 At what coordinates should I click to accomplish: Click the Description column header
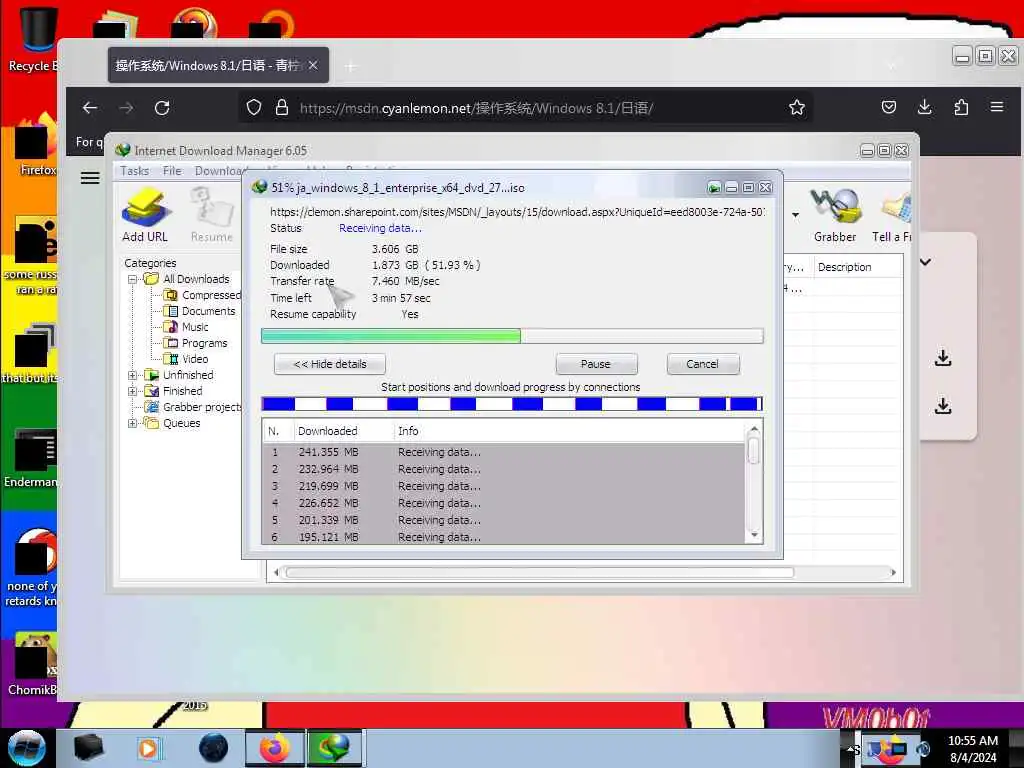[857, 267]
